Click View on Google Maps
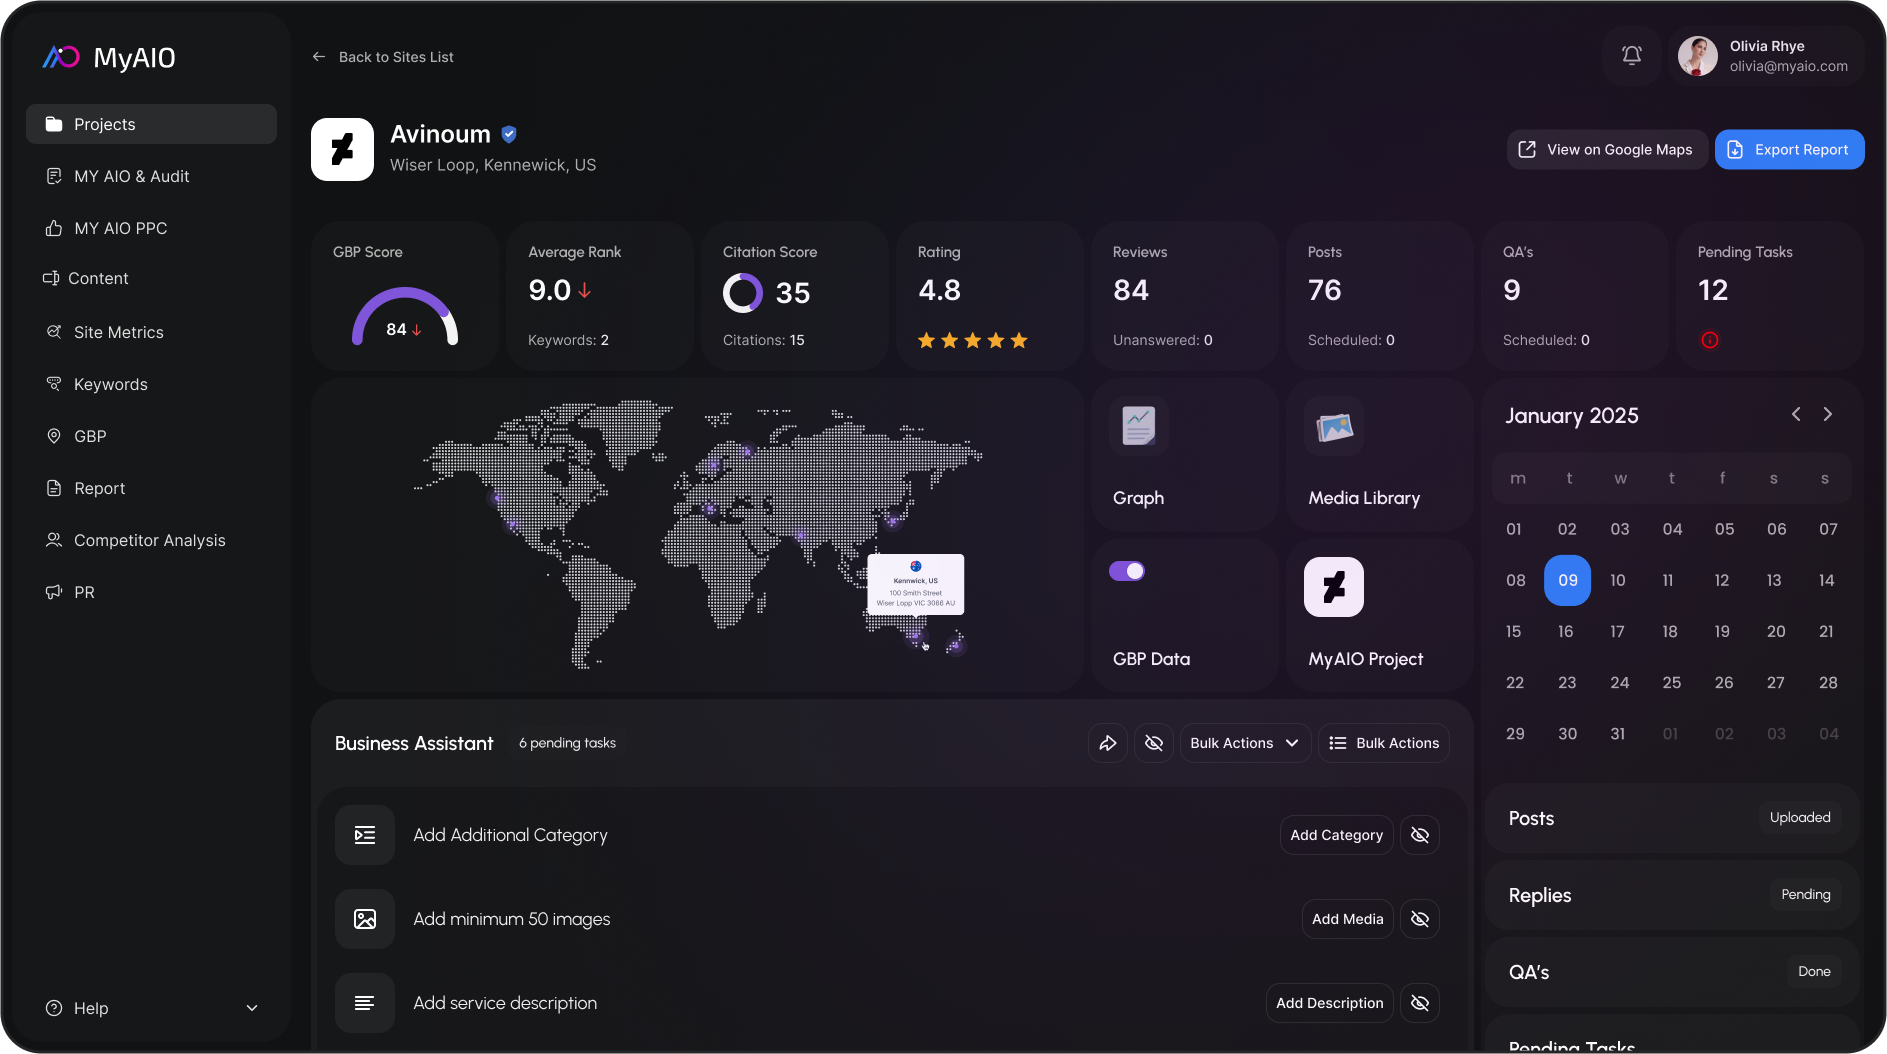 1607,150
